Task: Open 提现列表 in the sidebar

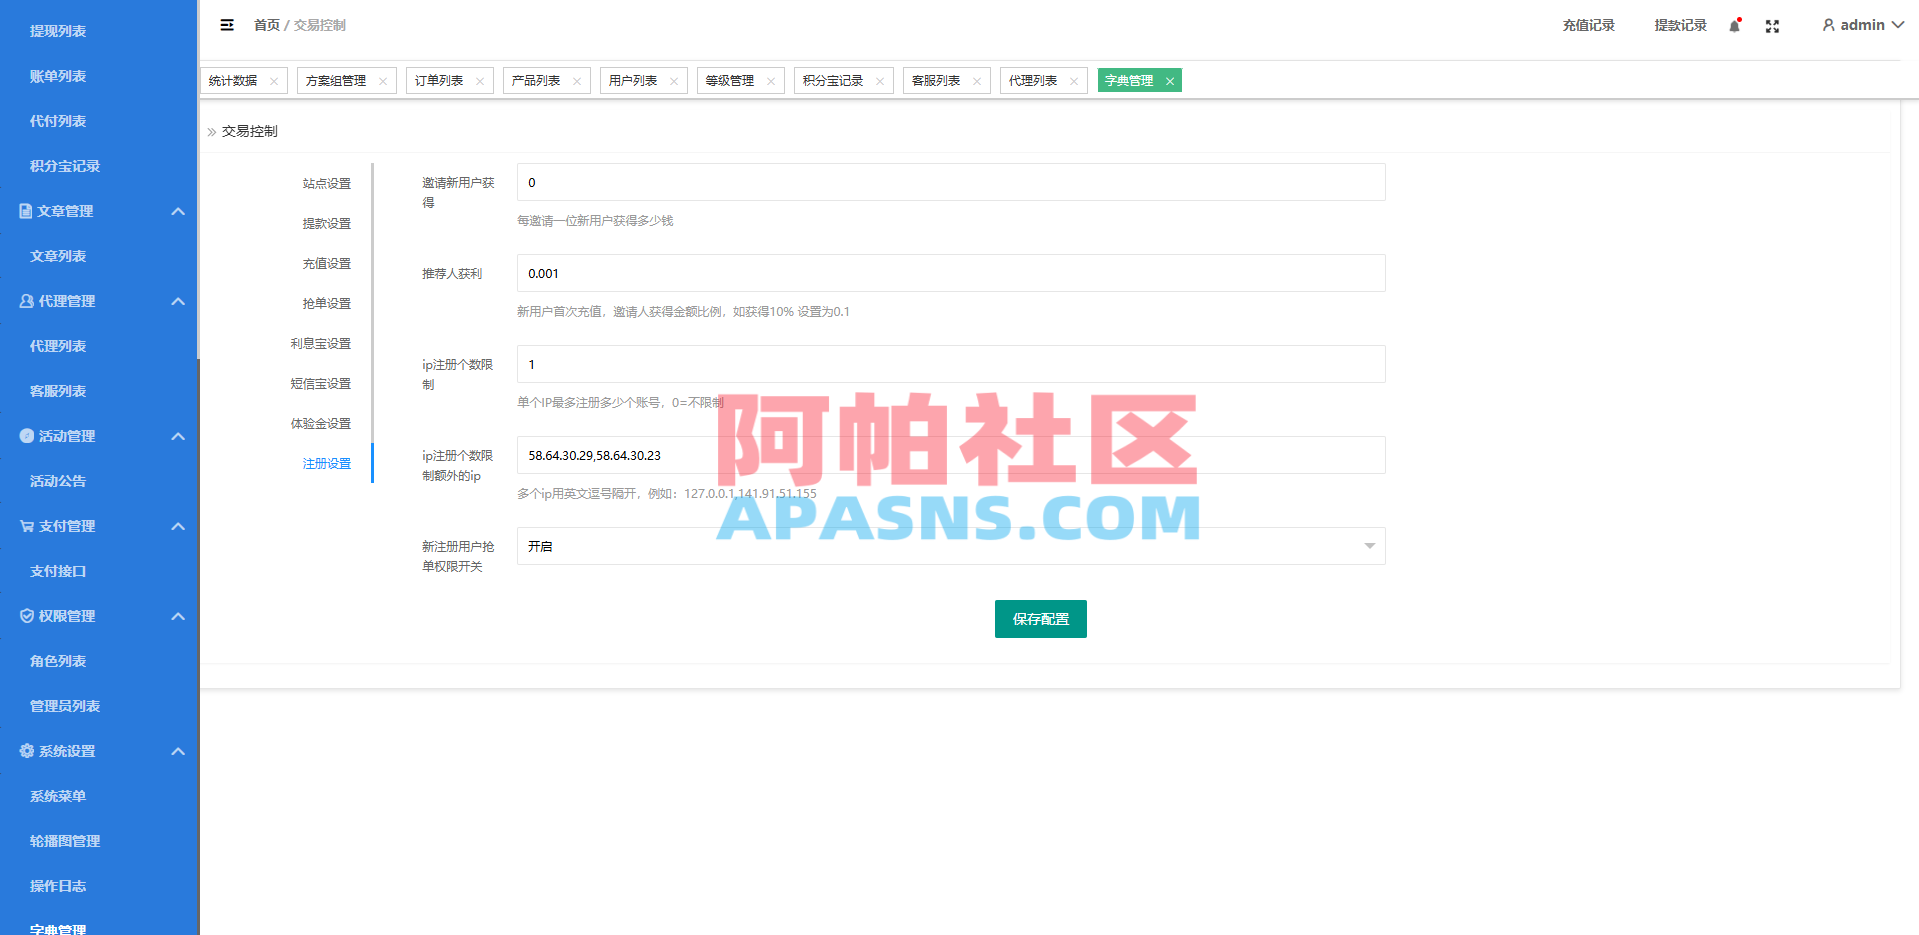Action: point(58,31)
